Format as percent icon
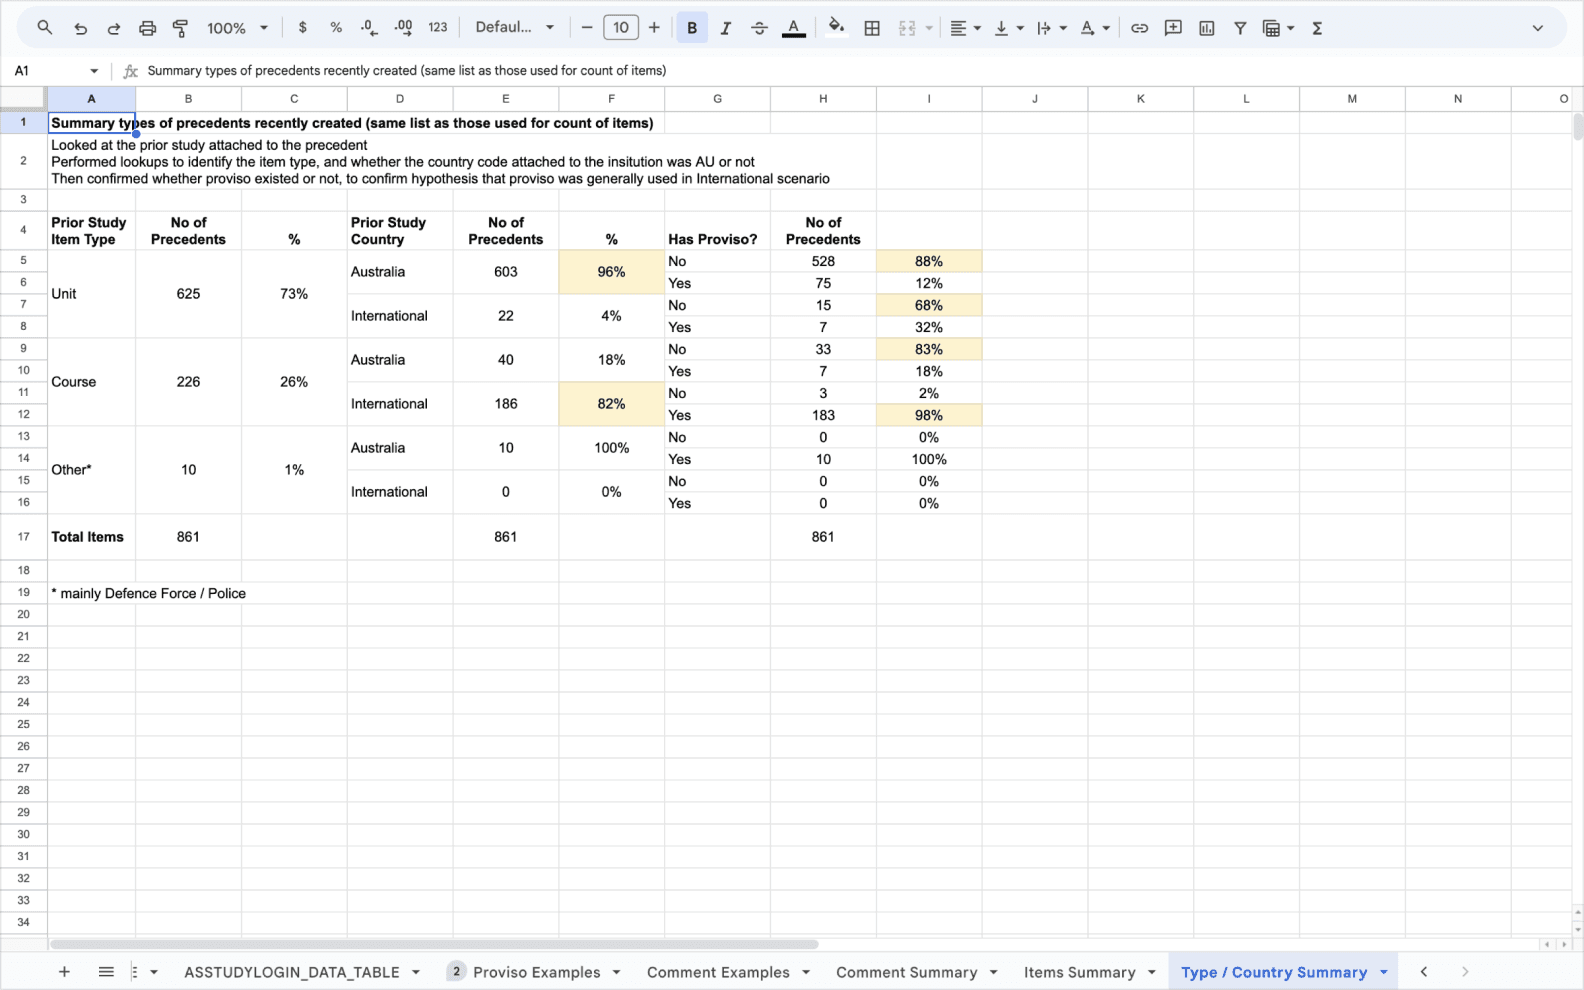This screenshot has height=990, width=1584. [336, 28]
